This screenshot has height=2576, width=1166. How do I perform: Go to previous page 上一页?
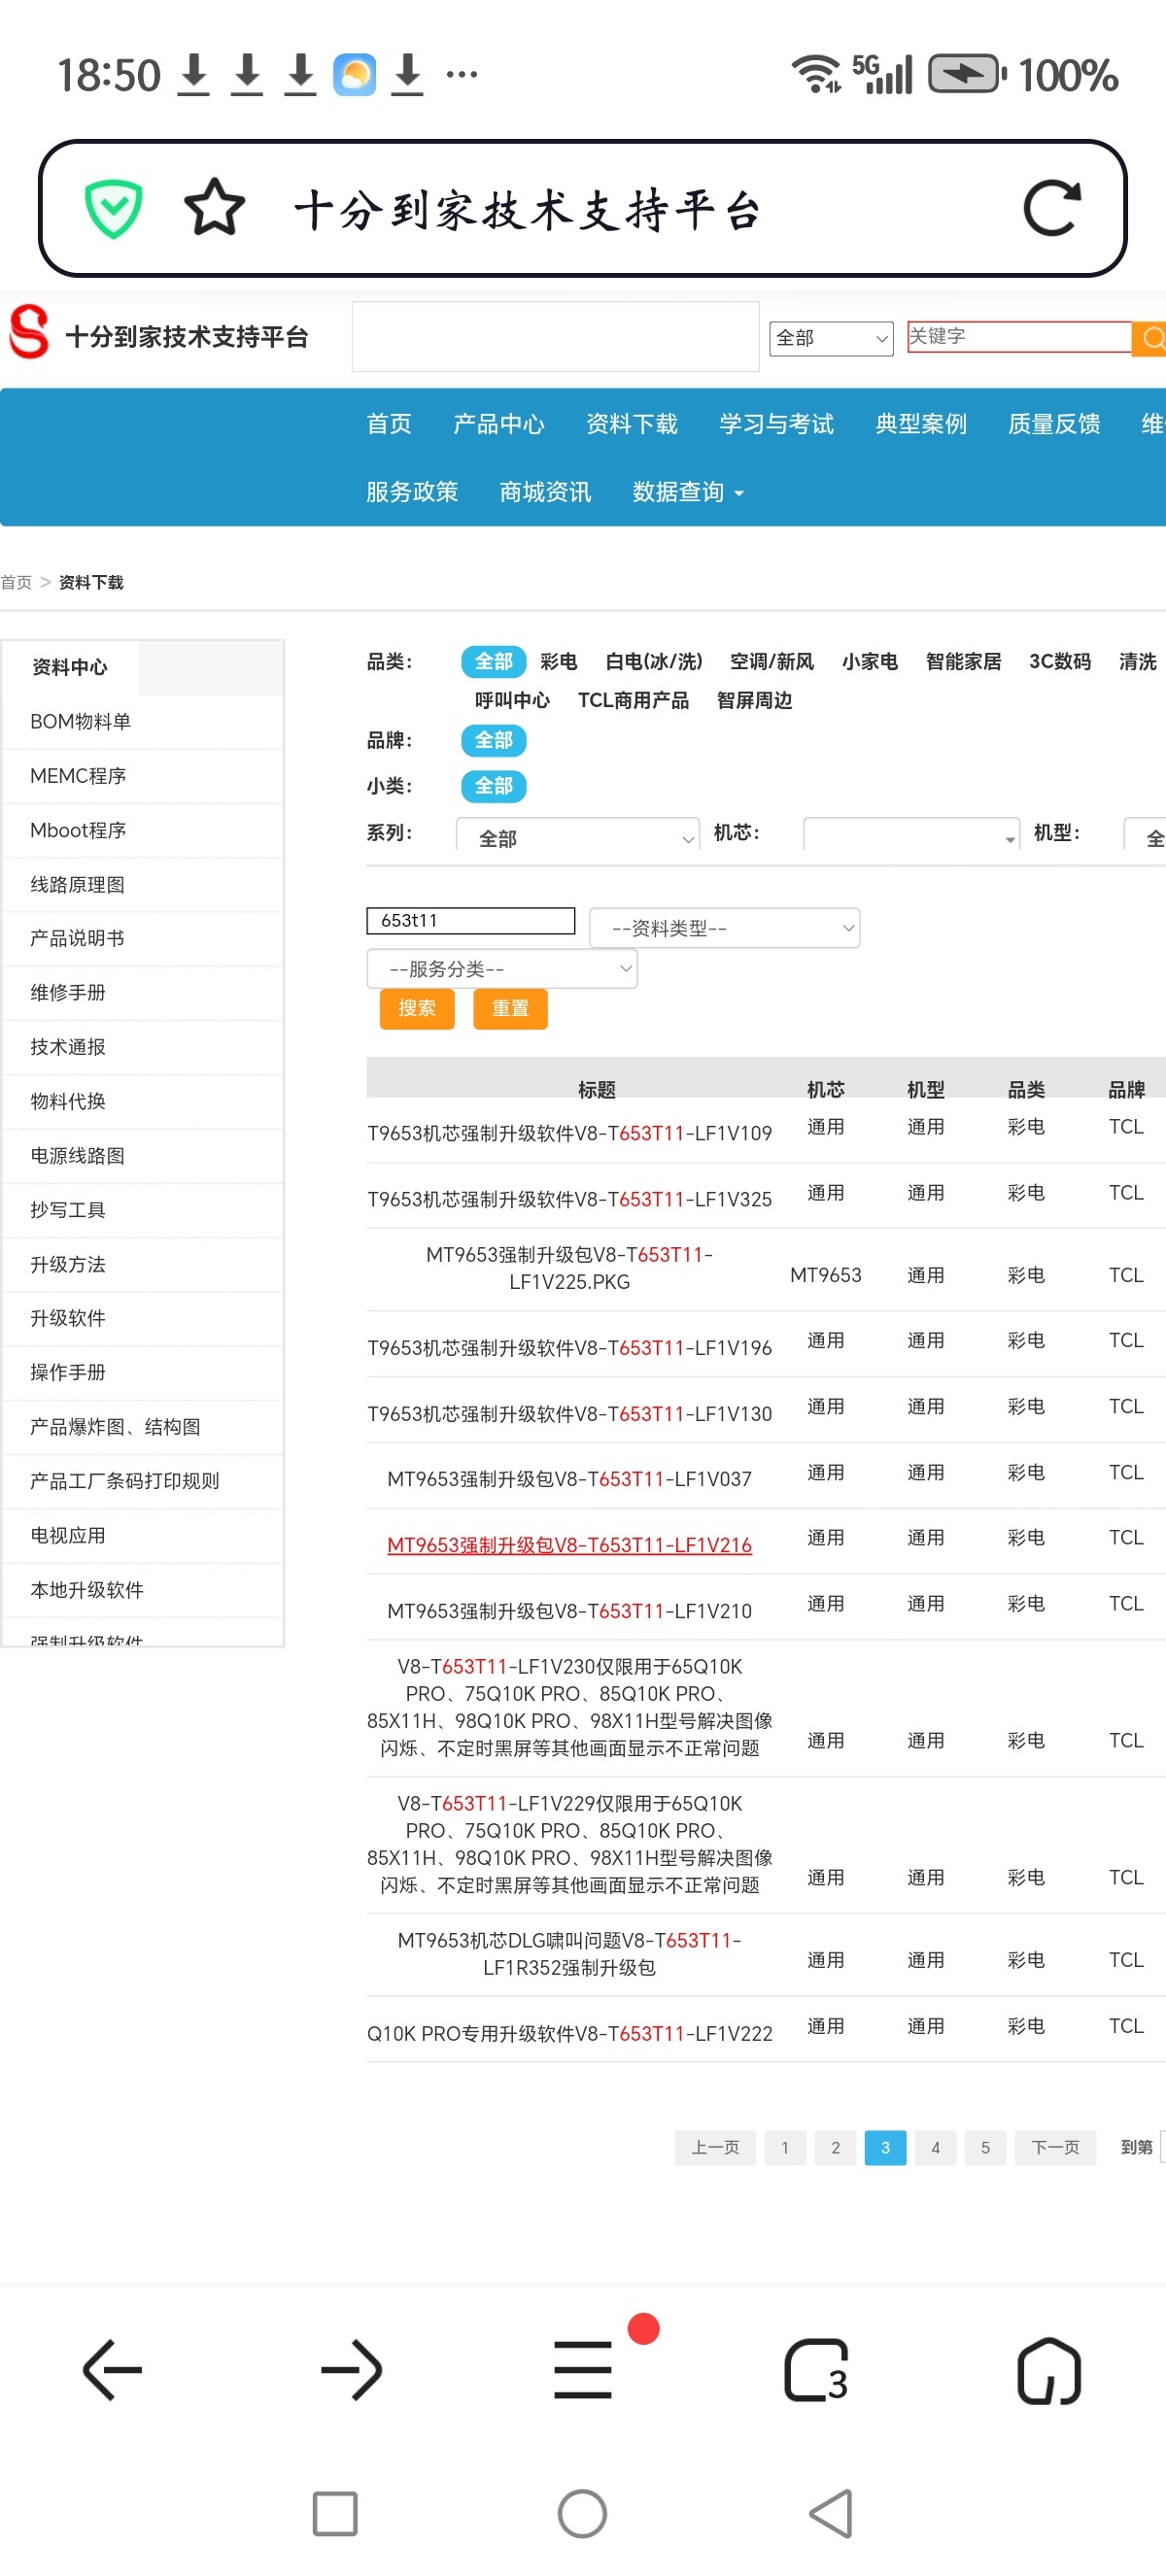tap(716, 2147)
